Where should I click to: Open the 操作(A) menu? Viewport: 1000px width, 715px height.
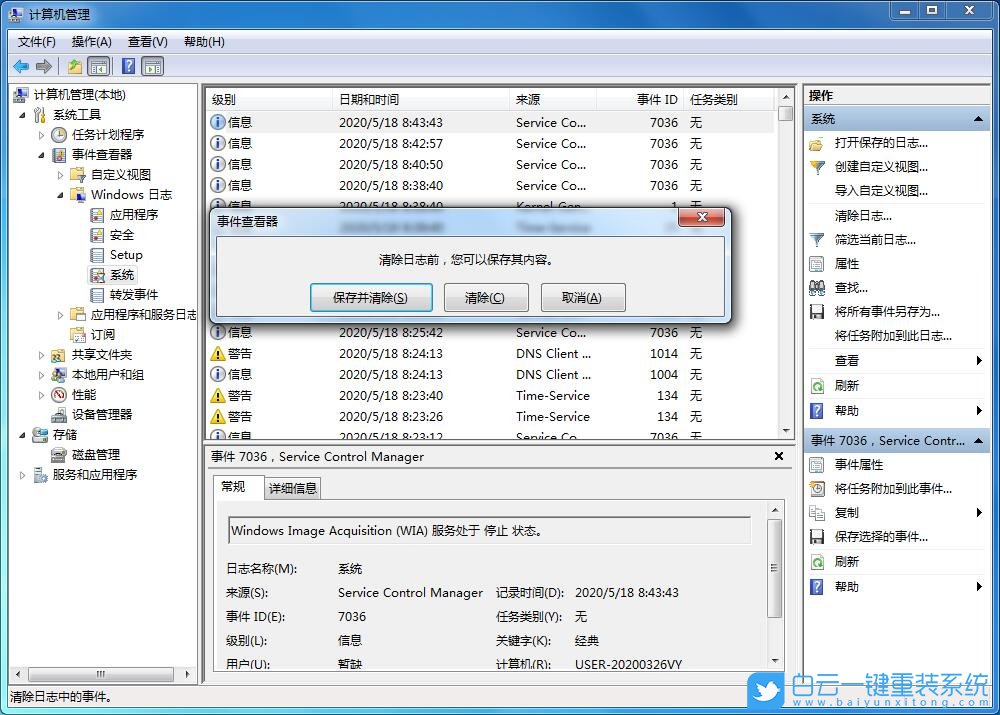tap(92, 42)
